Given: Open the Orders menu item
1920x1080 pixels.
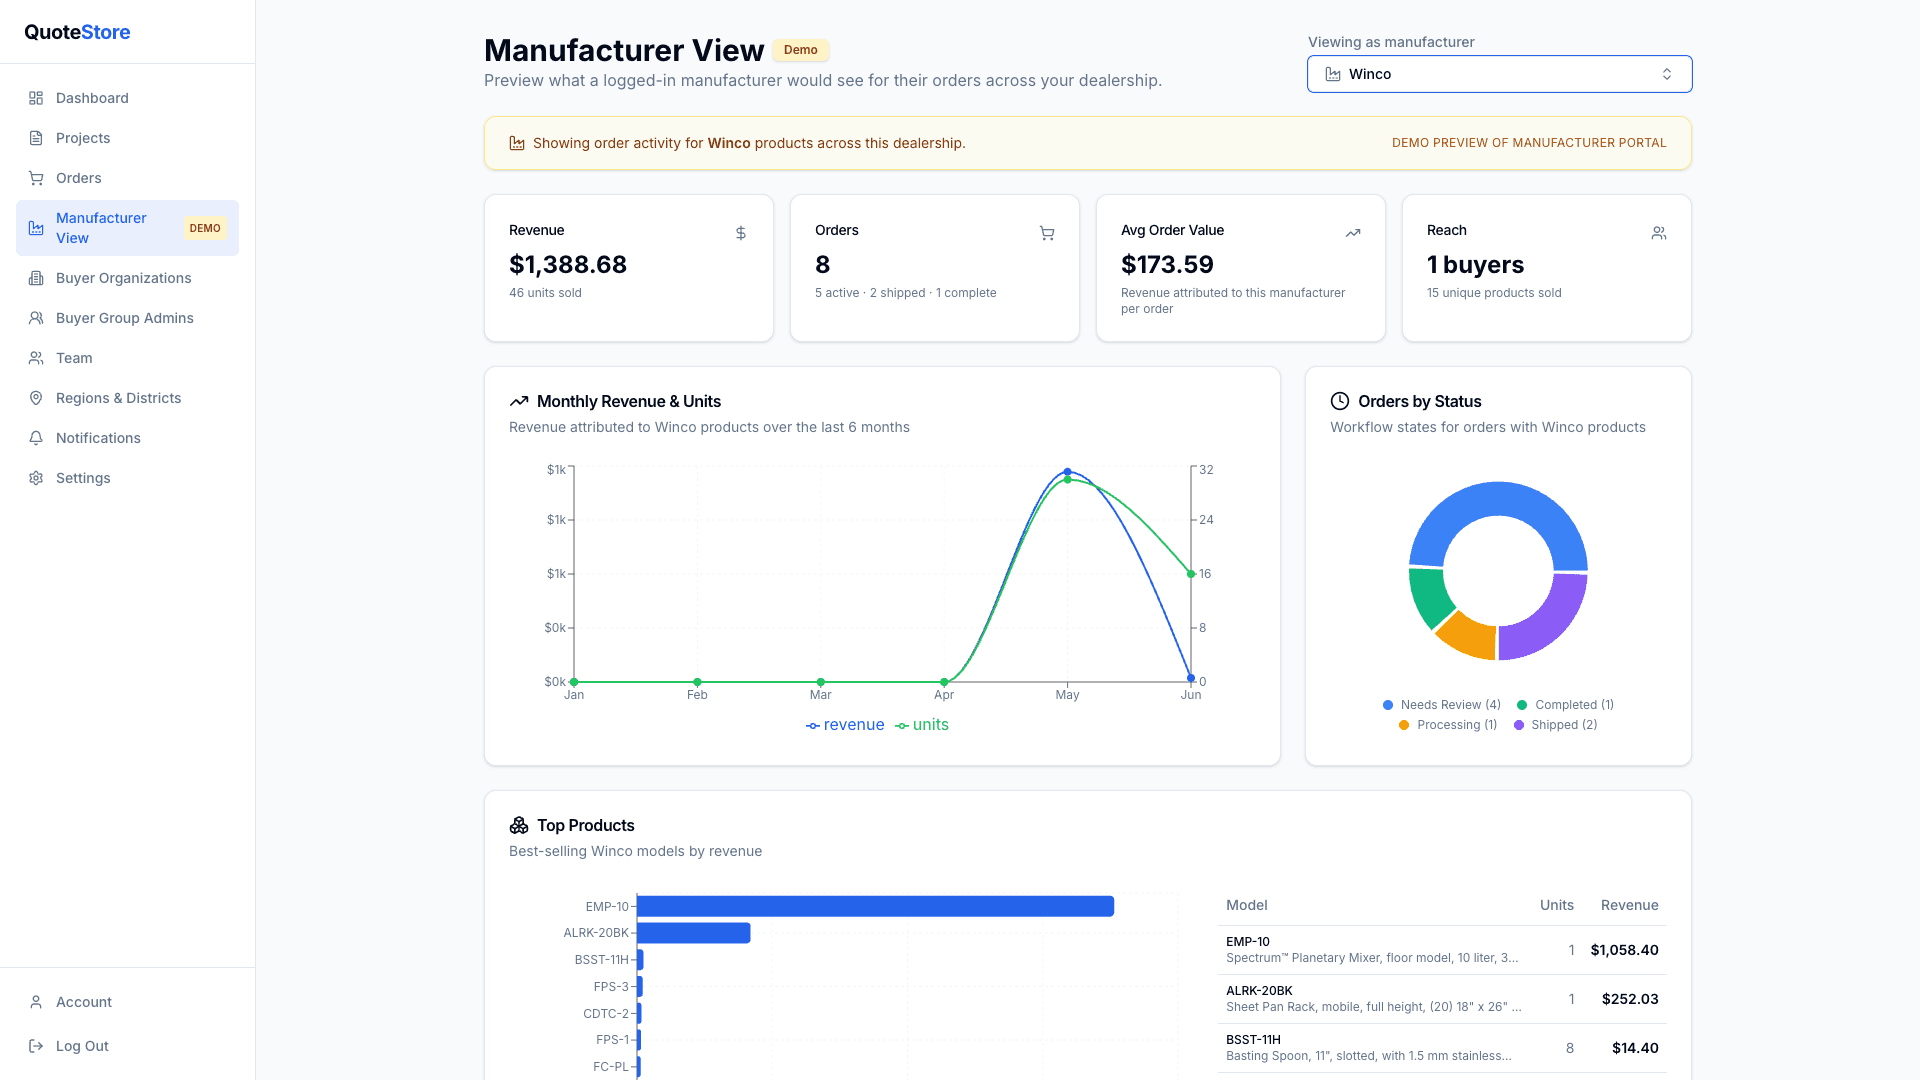Looking at the screenshot, I should [127, 178].
